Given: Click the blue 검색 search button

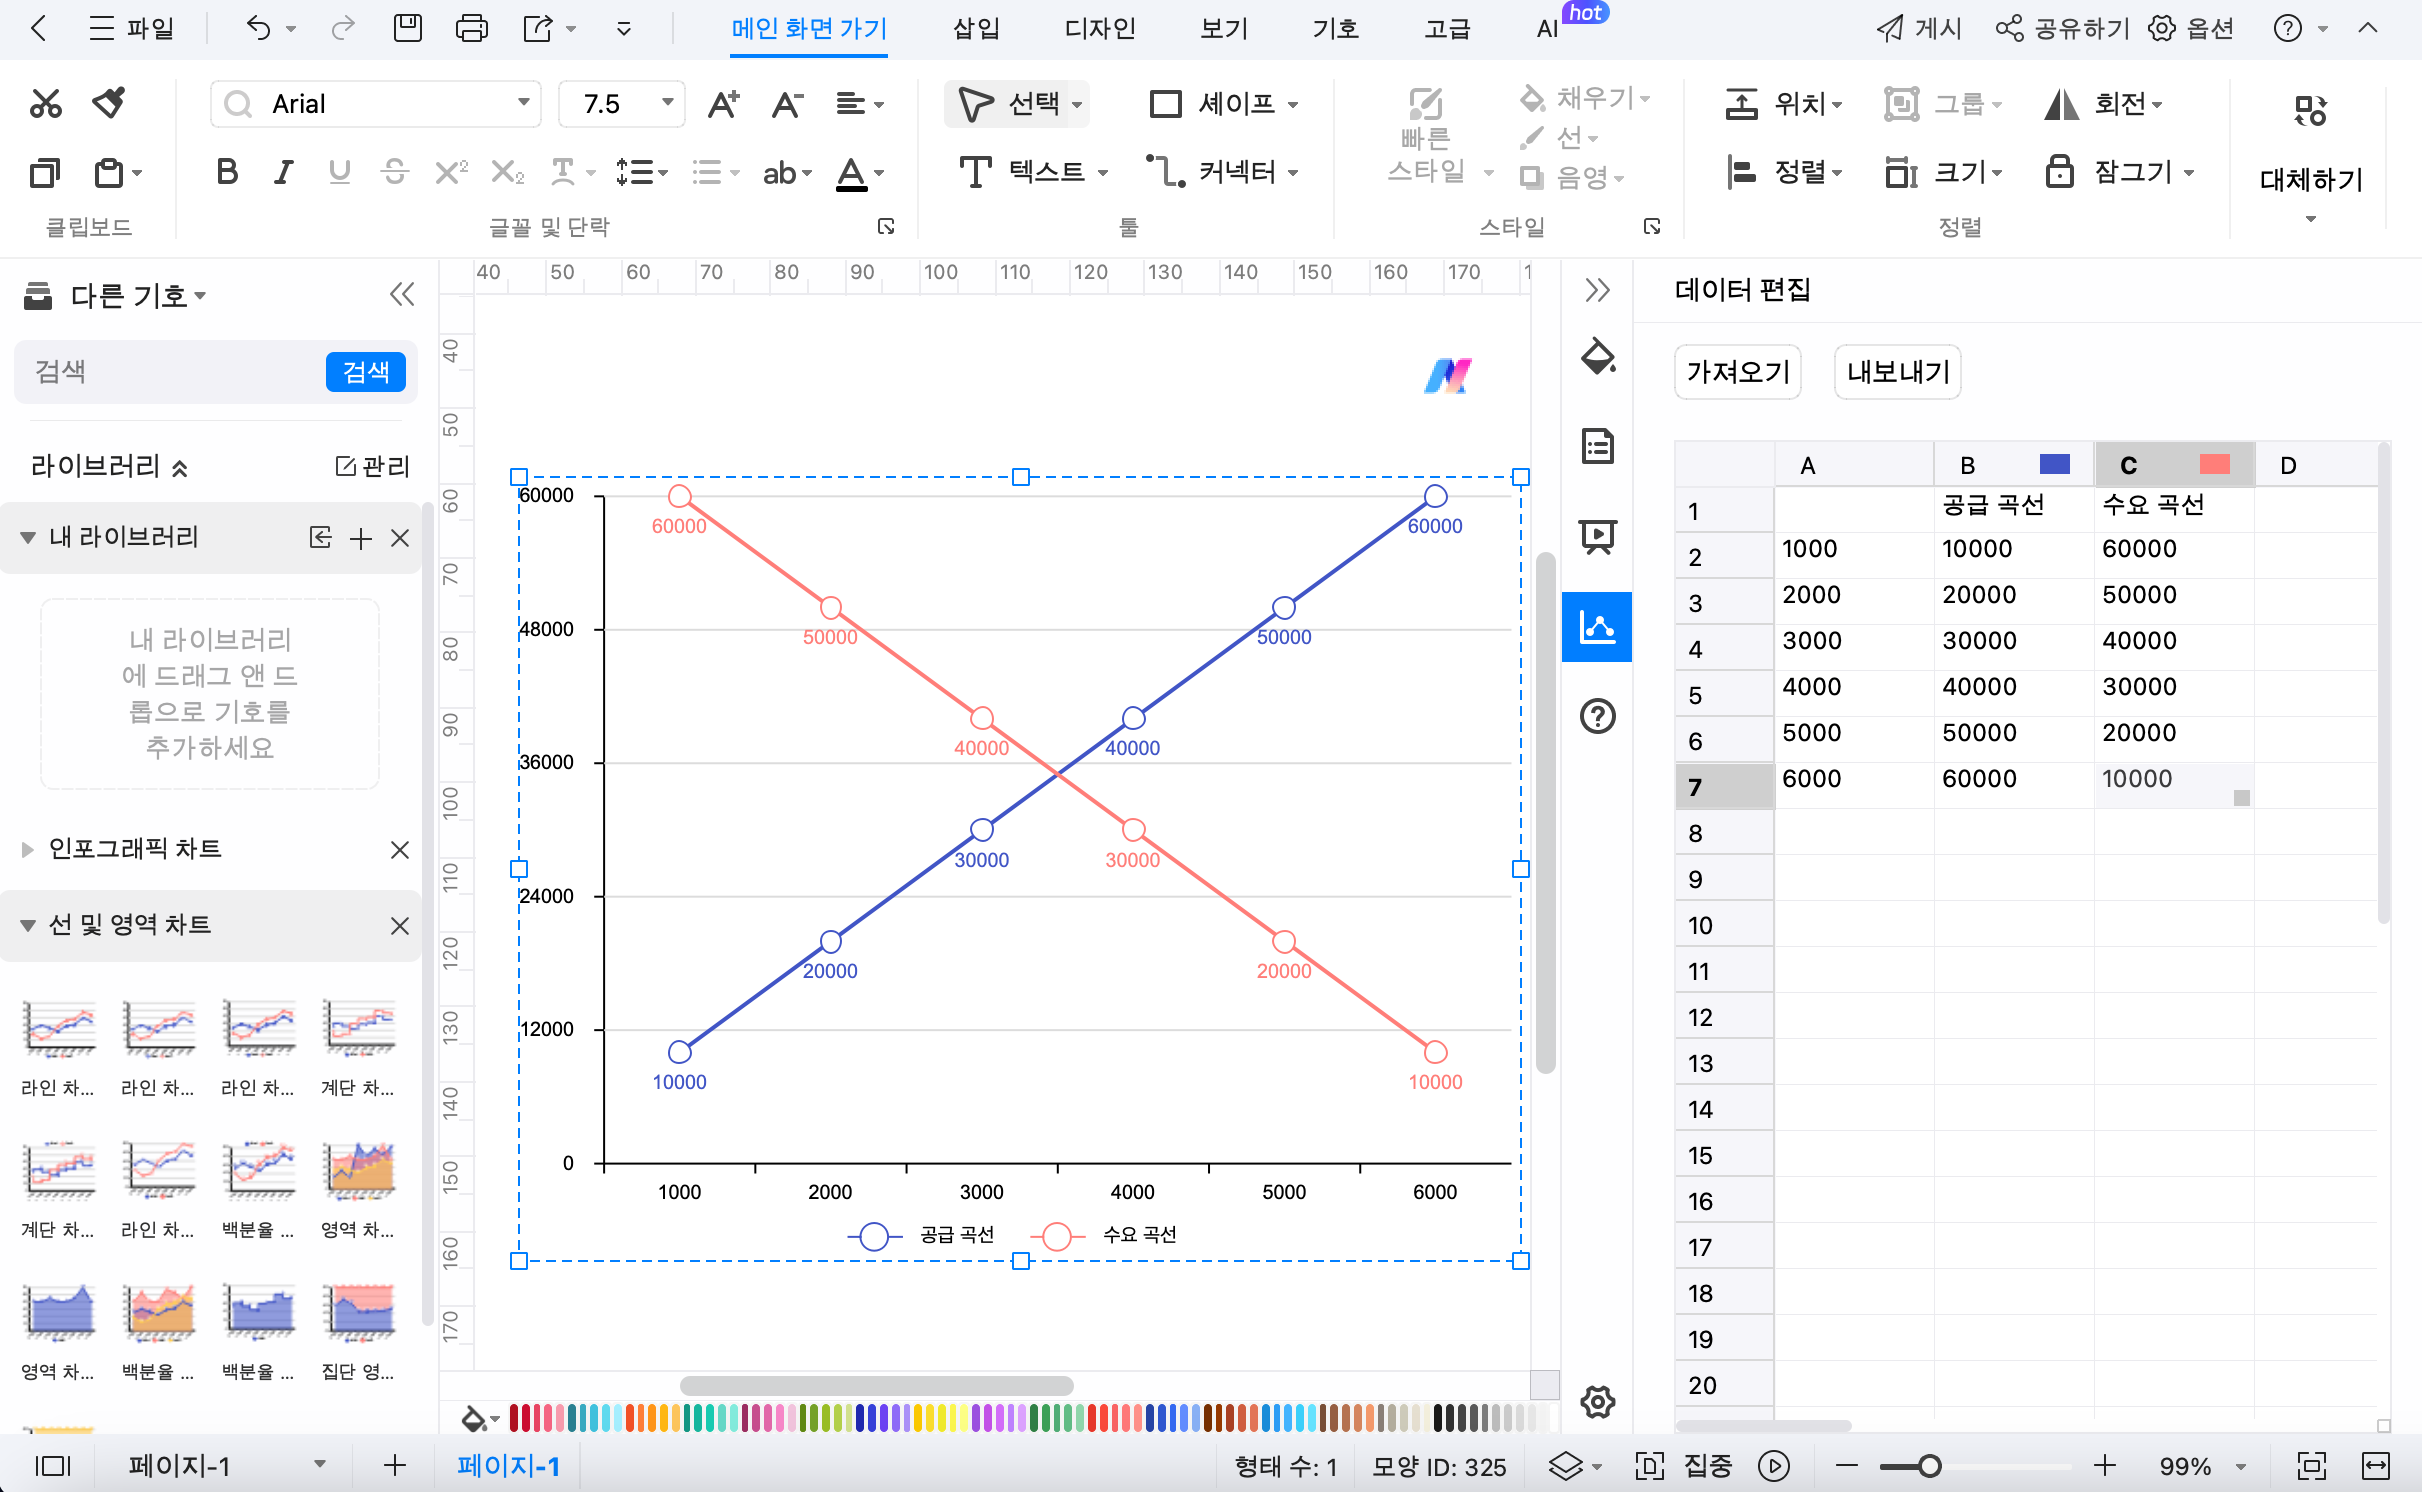Looking at the screenshot, I should coord(365,372).
